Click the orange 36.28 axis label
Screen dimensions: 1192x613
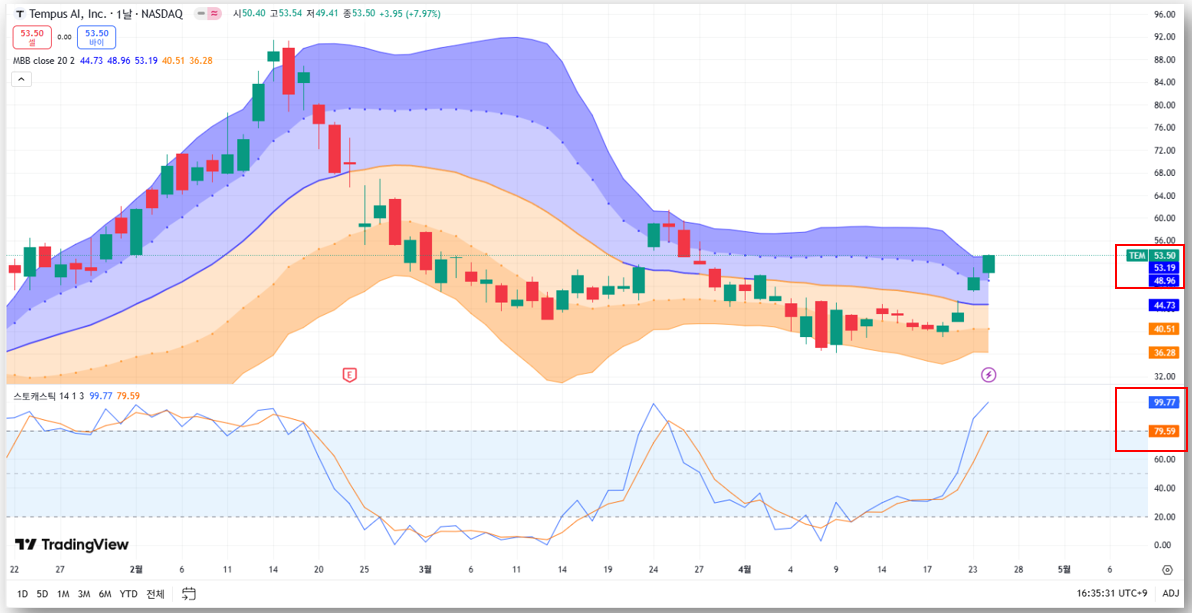1164,353
